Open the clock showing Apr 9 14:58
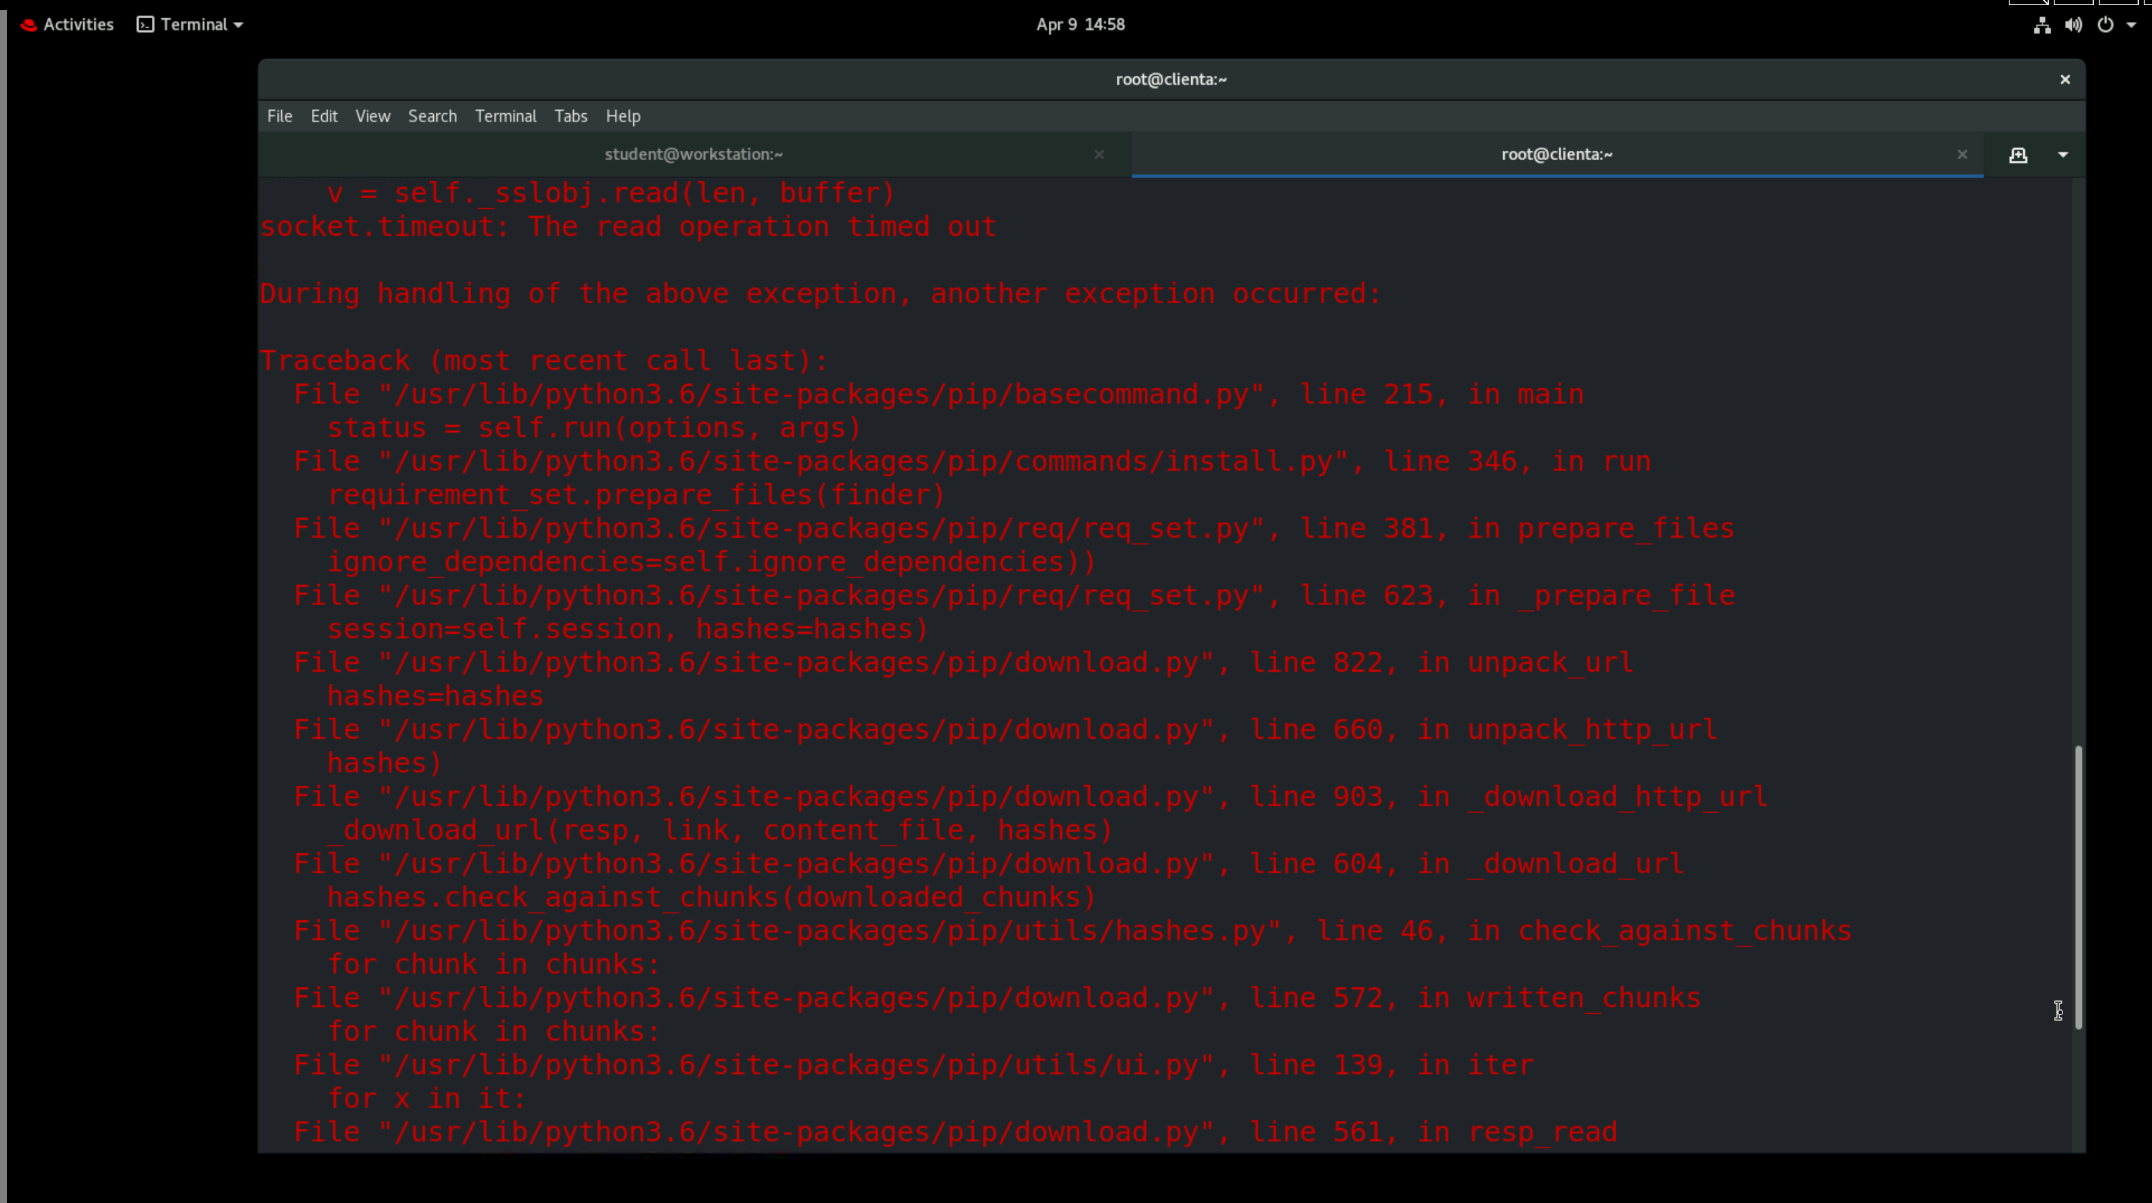 point(1080,24)
